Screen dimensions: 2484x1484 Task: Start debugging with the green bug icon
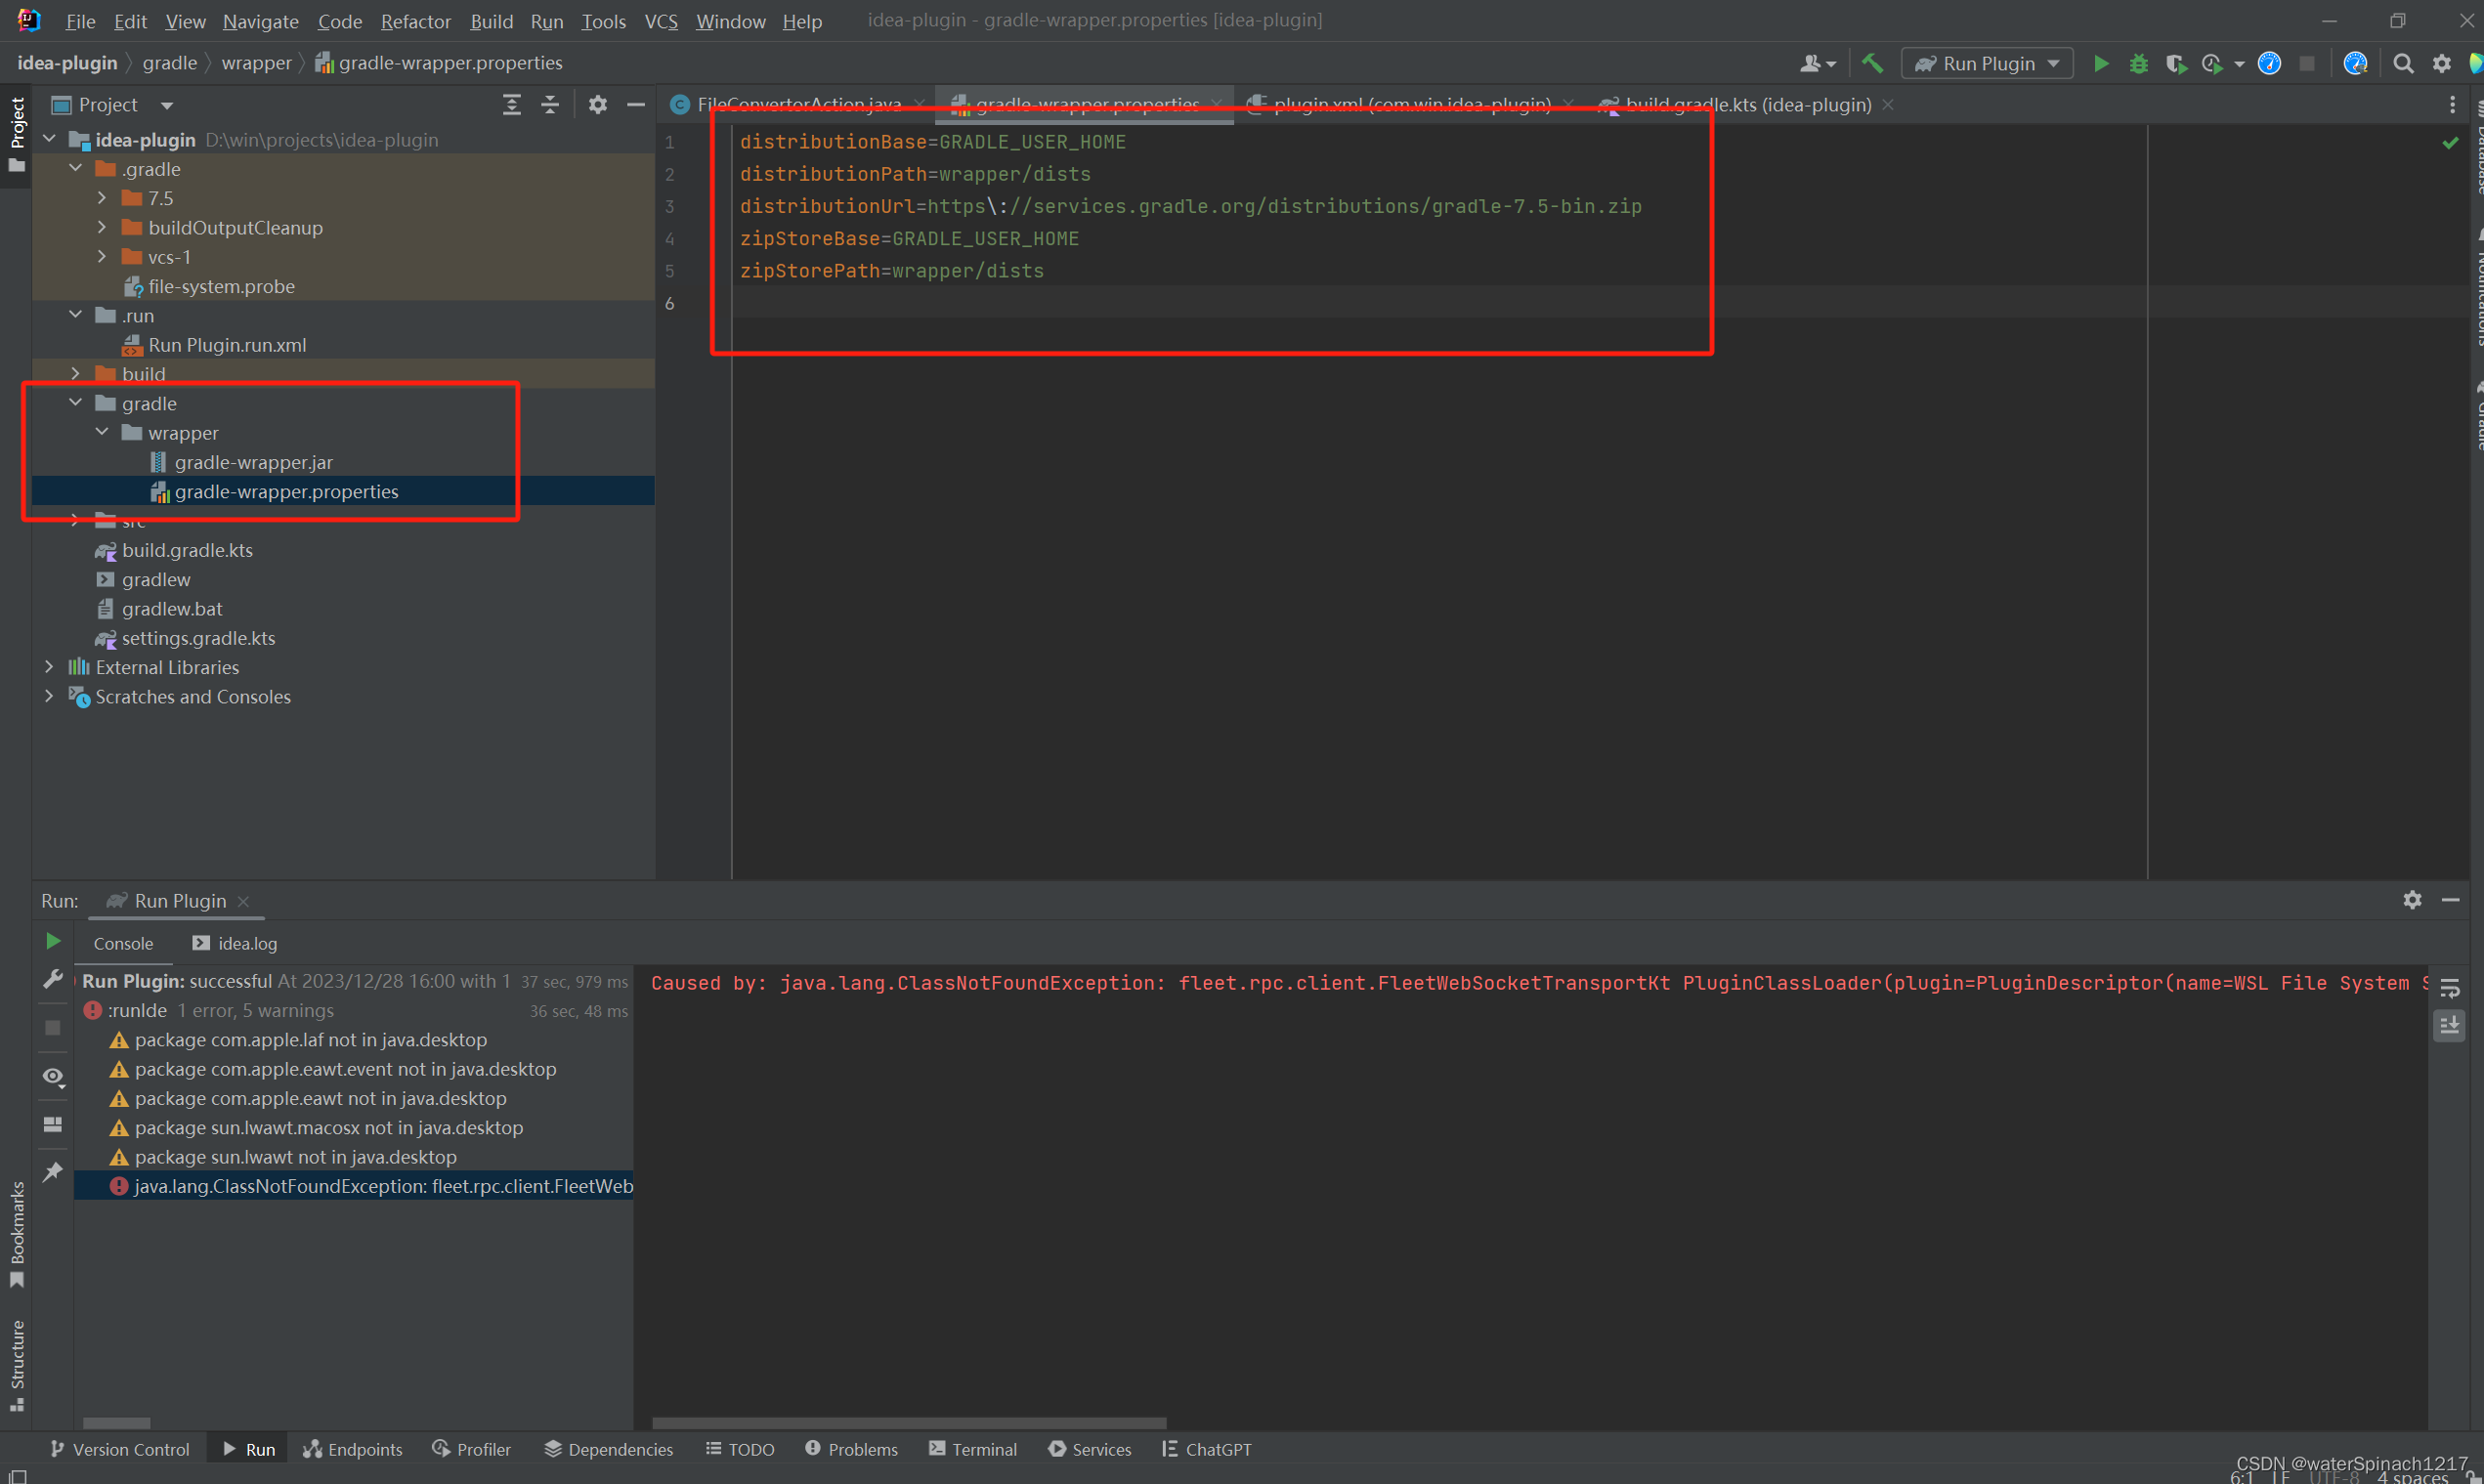coord(2138,63)
